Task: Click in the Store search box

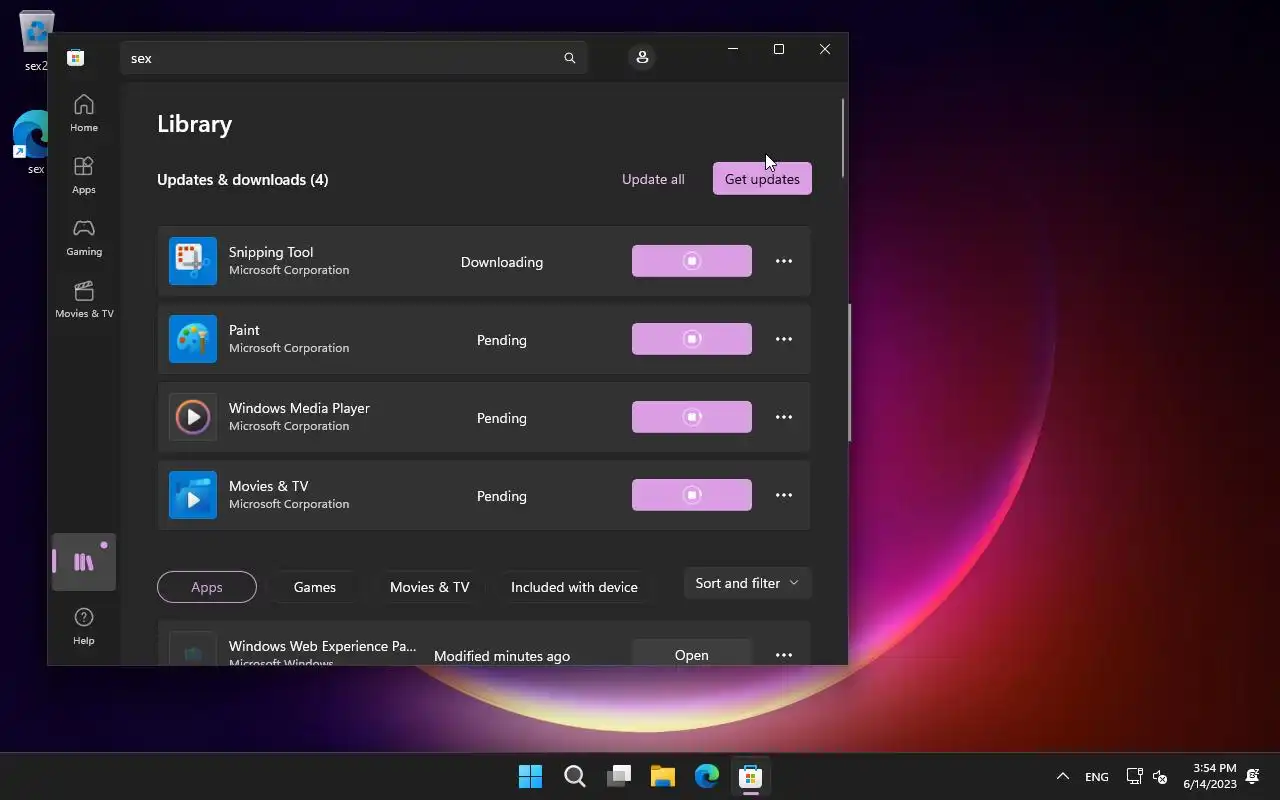Action: [353, 58]
